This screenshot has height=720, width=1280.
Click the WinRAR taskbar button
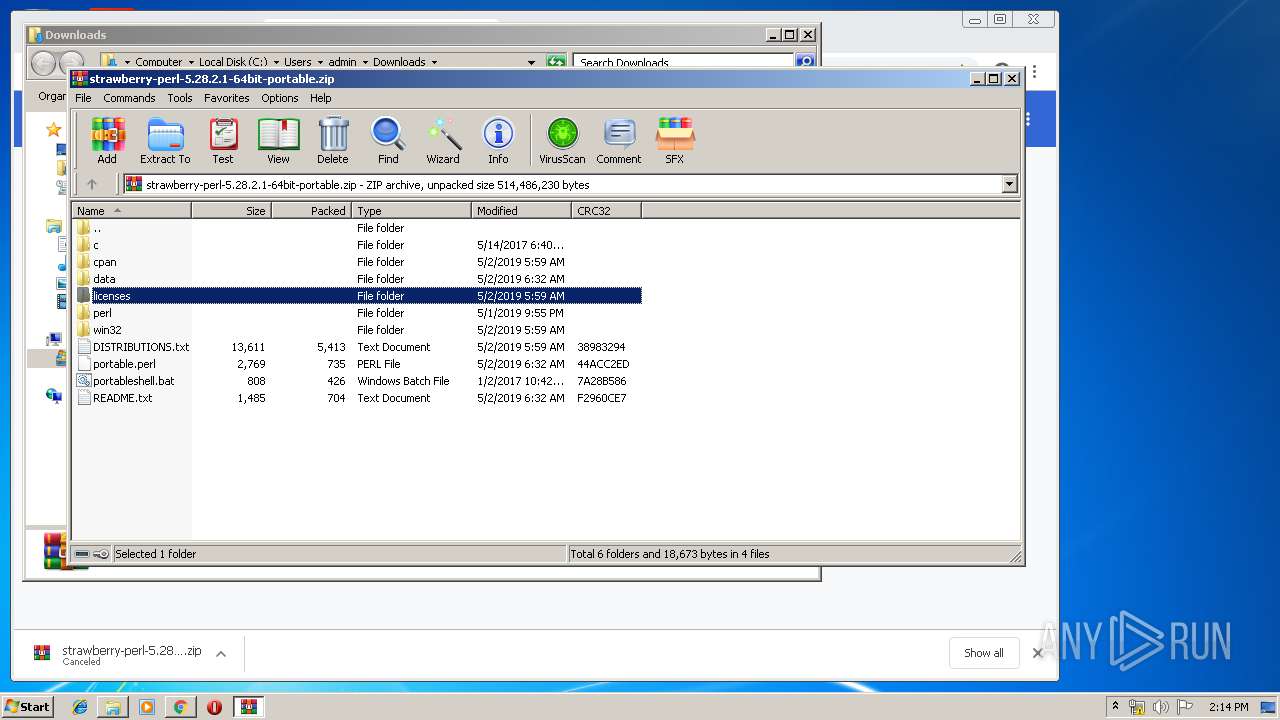(x=249, y=707)
